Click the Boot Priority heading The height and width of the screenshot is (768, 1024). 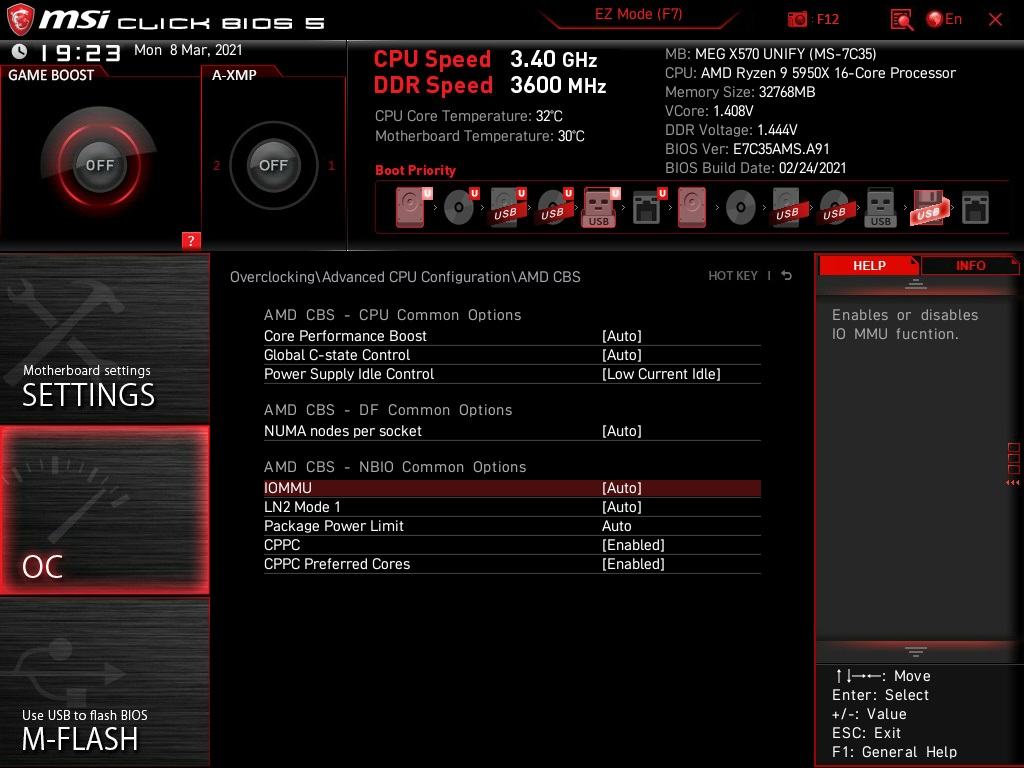pyautogui.click(x=415, y=170)
